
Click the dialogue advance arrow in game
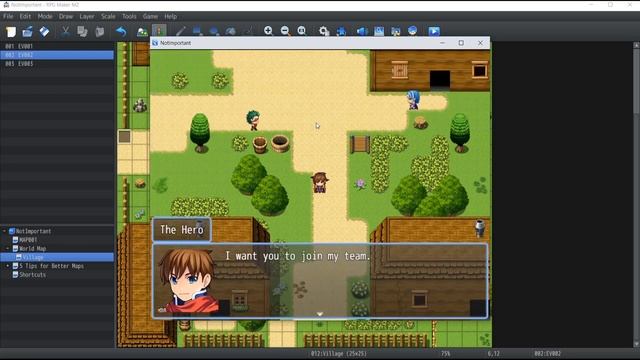pos(320,314)
